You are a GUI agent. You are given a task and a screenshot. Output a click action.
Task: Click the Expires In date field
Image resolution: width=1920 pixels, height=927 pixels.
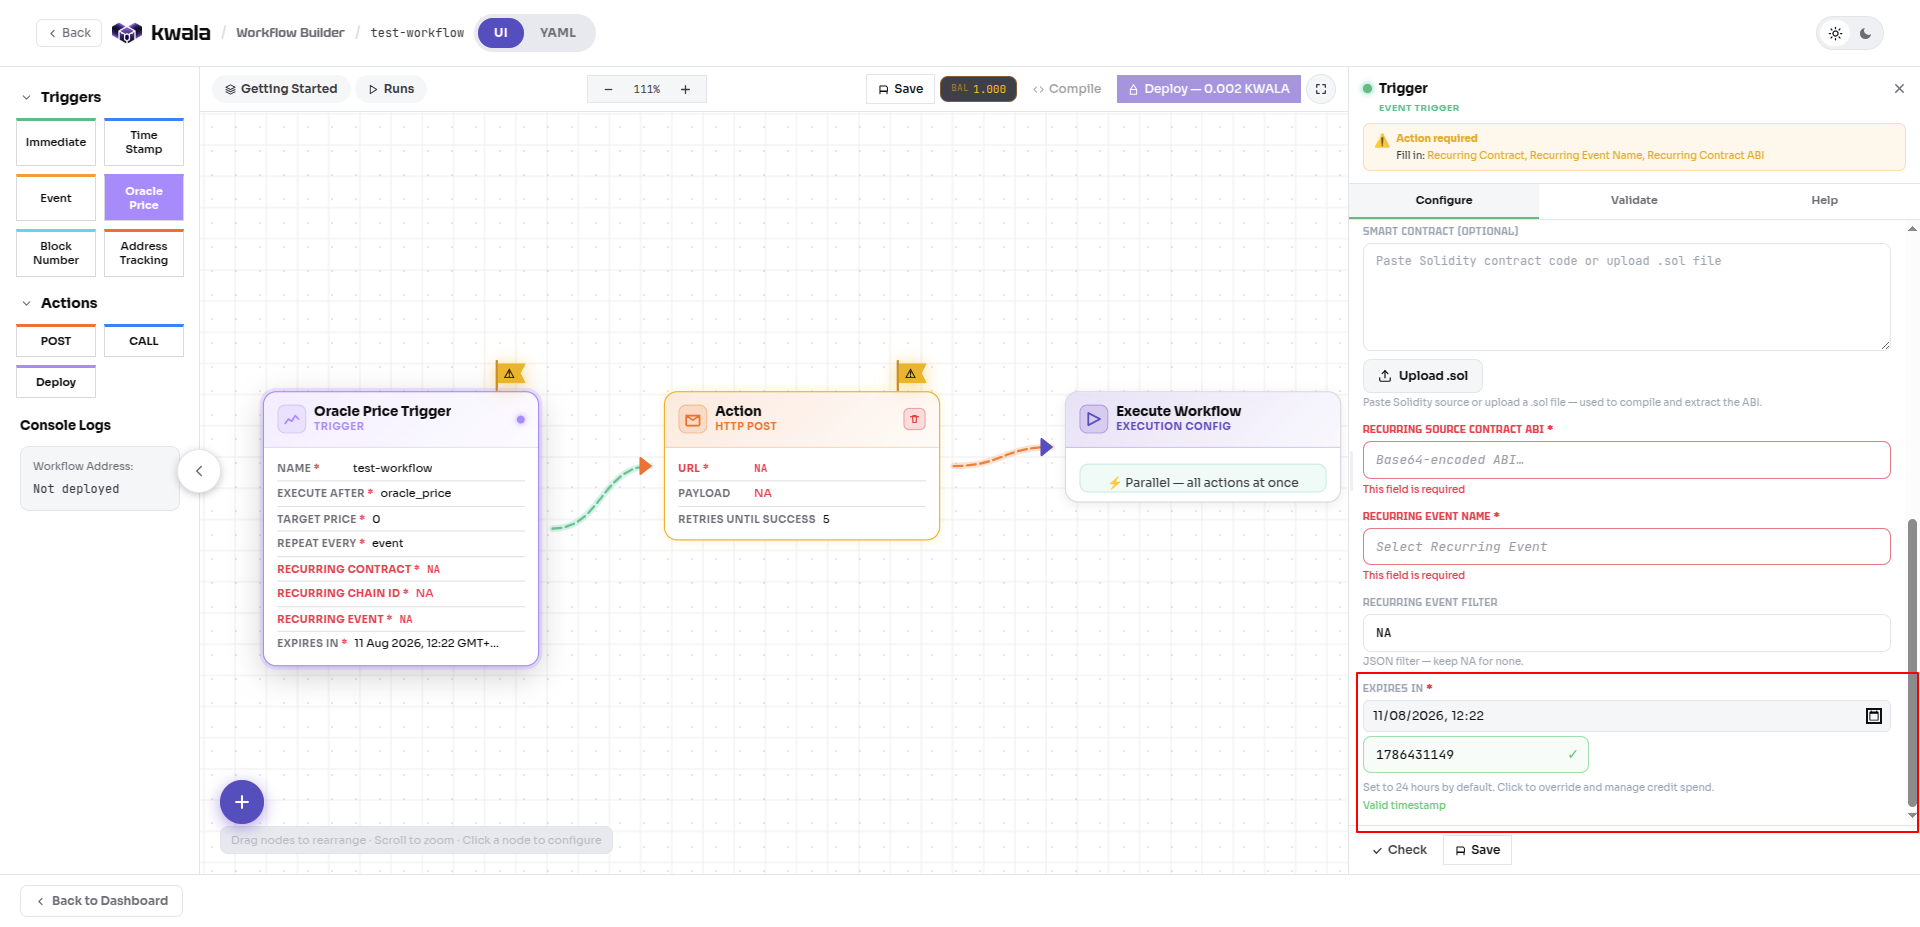click(1626, 716)
